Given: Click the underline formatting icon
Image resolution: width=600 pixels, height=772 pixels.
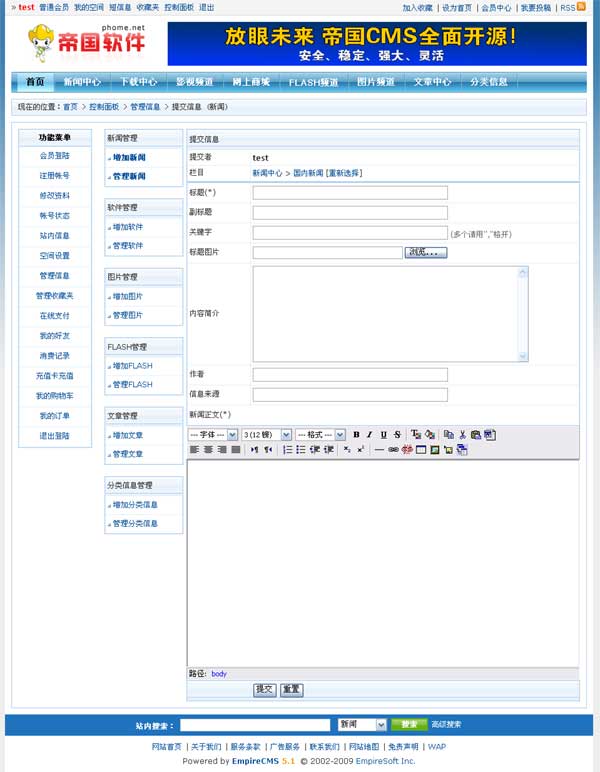Looking at the screenshot, I should pyautogui.click(x=383, y=435).
